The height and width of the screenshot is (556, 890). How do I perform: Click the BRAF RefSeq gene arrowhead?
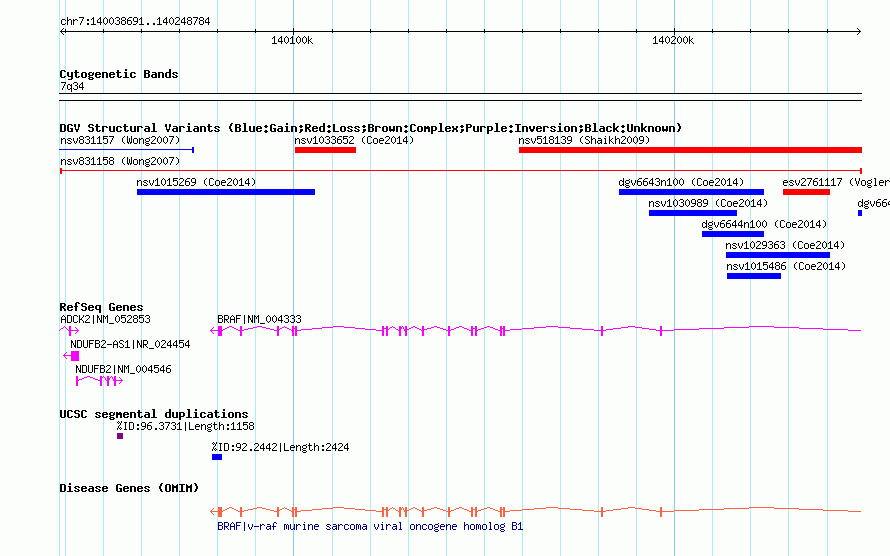(x=213, y=331)
